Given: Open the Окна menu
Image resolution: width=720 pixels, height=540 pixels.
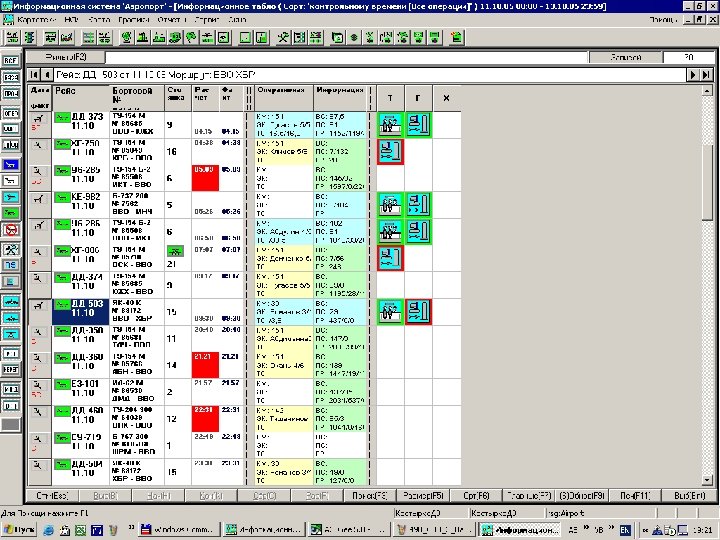Looking at the screenshot, I should pos(237,20).
